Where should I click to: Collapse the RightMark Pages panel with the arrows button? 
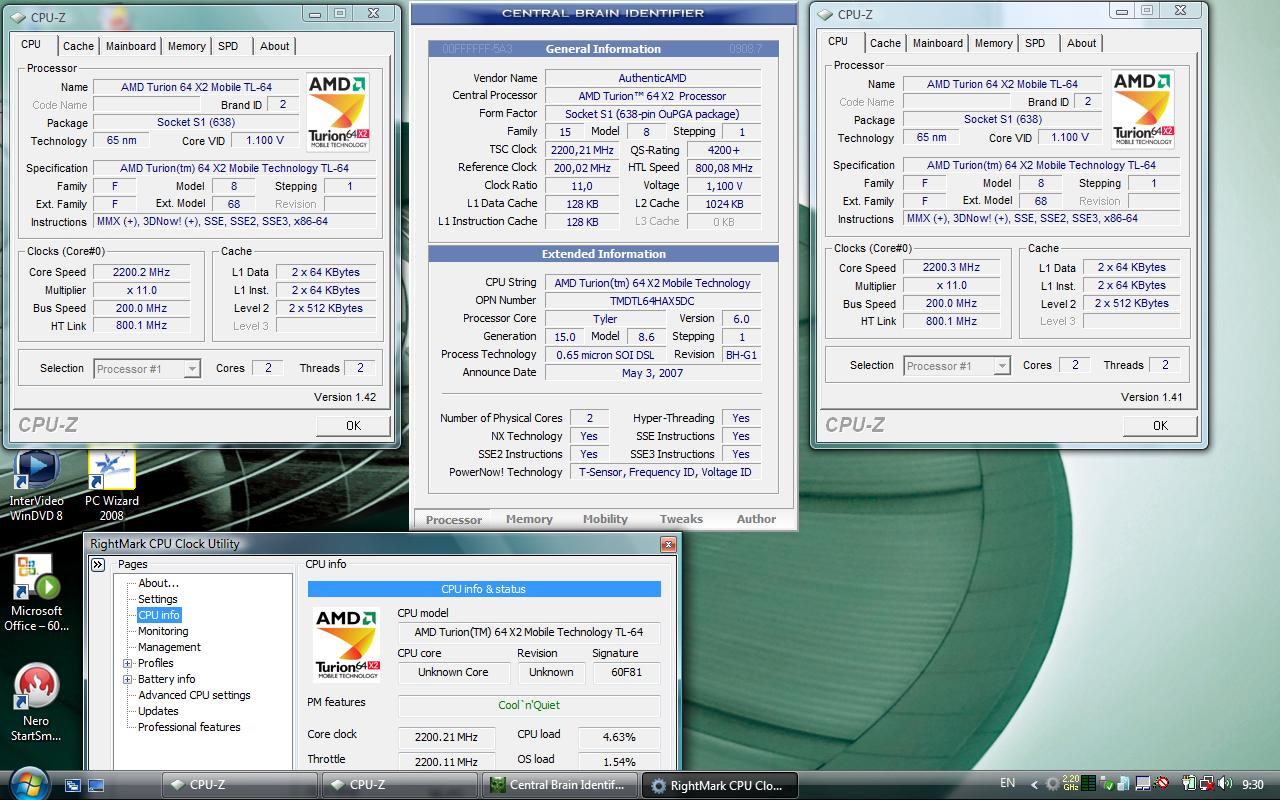(98, 565)
